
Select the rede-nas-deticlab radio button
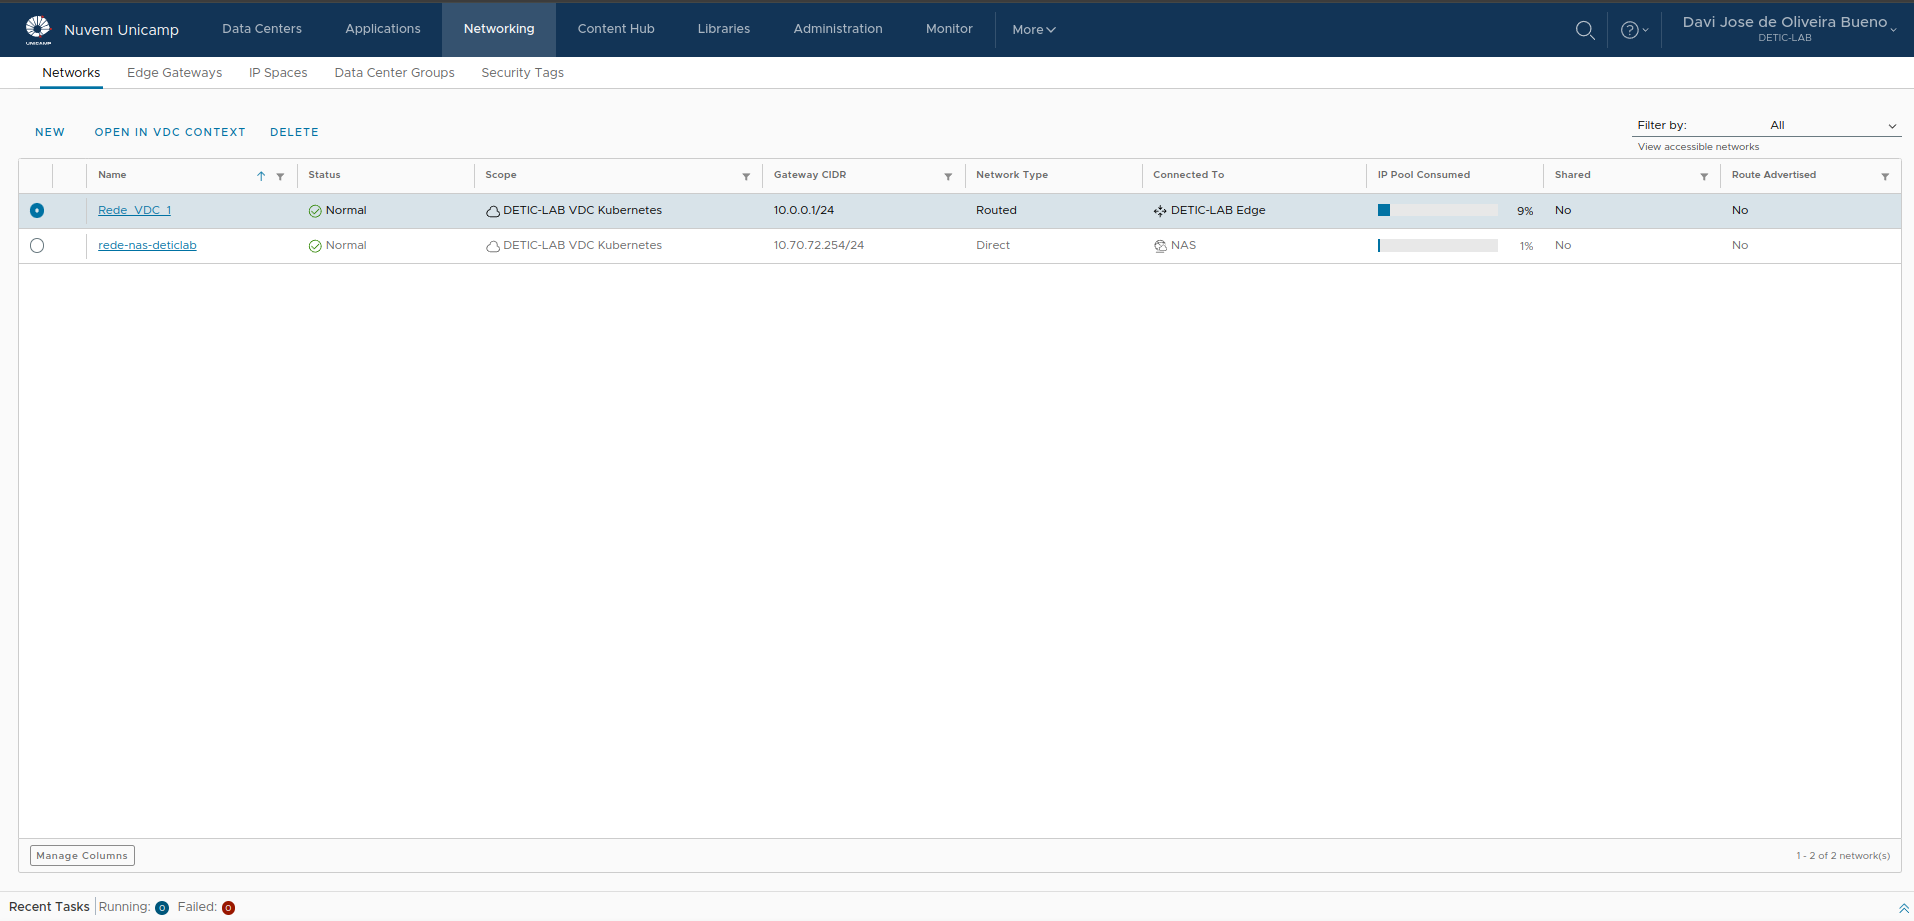pos(37,245)
